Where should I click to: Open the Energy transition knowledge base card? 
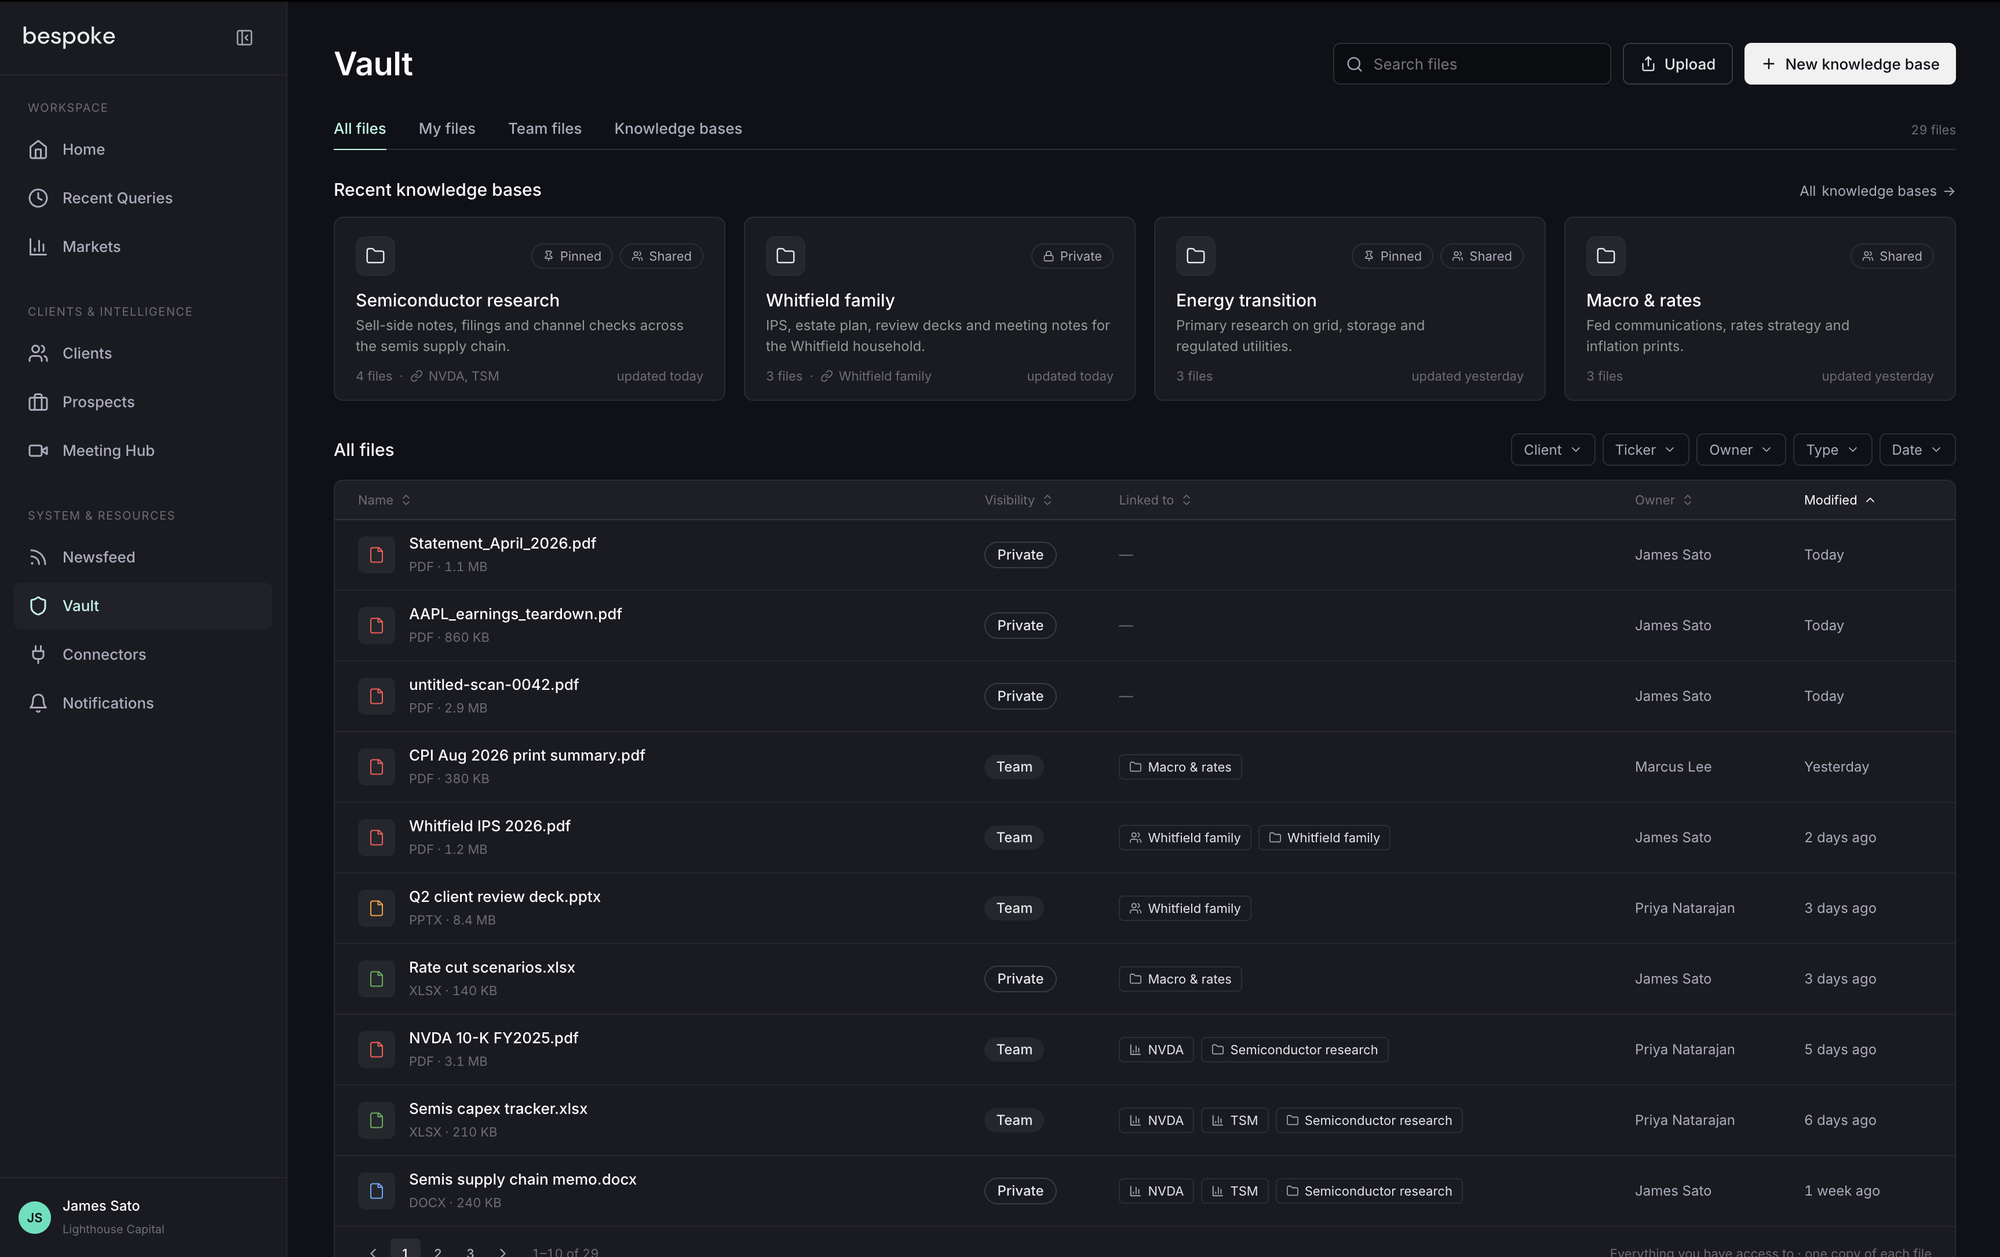point(1349,309)
